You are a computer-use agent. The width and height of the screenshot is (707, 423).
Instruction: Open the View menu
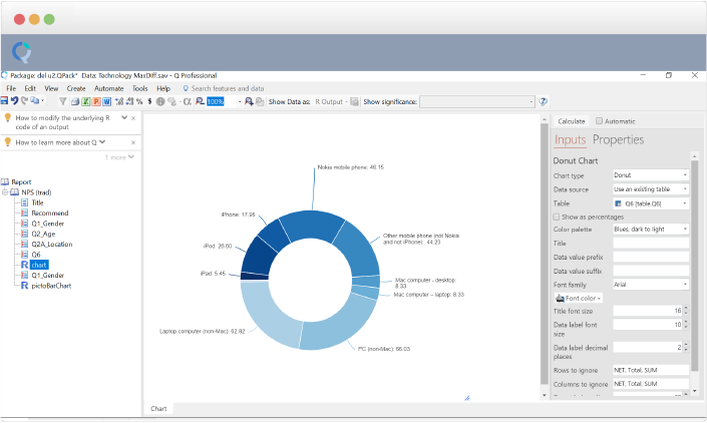(51, 88)
